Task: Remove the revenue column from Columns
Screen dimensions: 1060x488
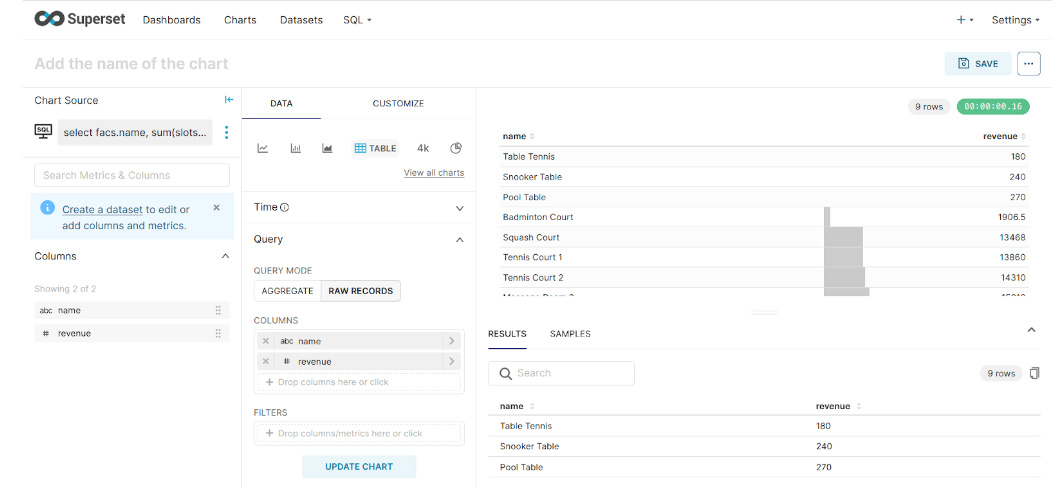Action: [265, 361]
